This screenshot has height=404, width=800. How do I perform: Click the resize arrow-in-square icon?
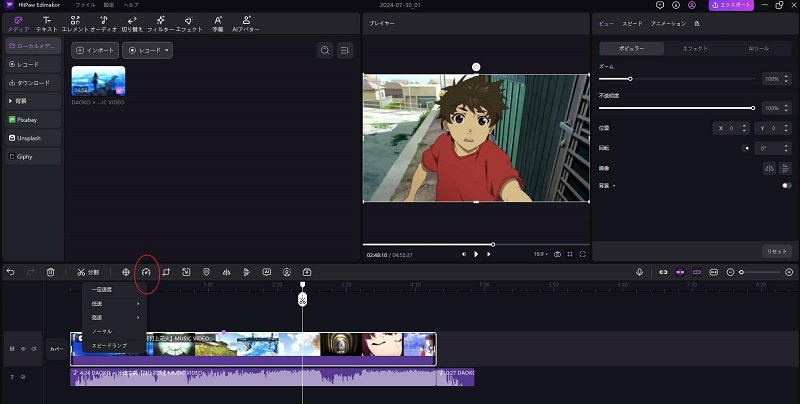[186, 272]
